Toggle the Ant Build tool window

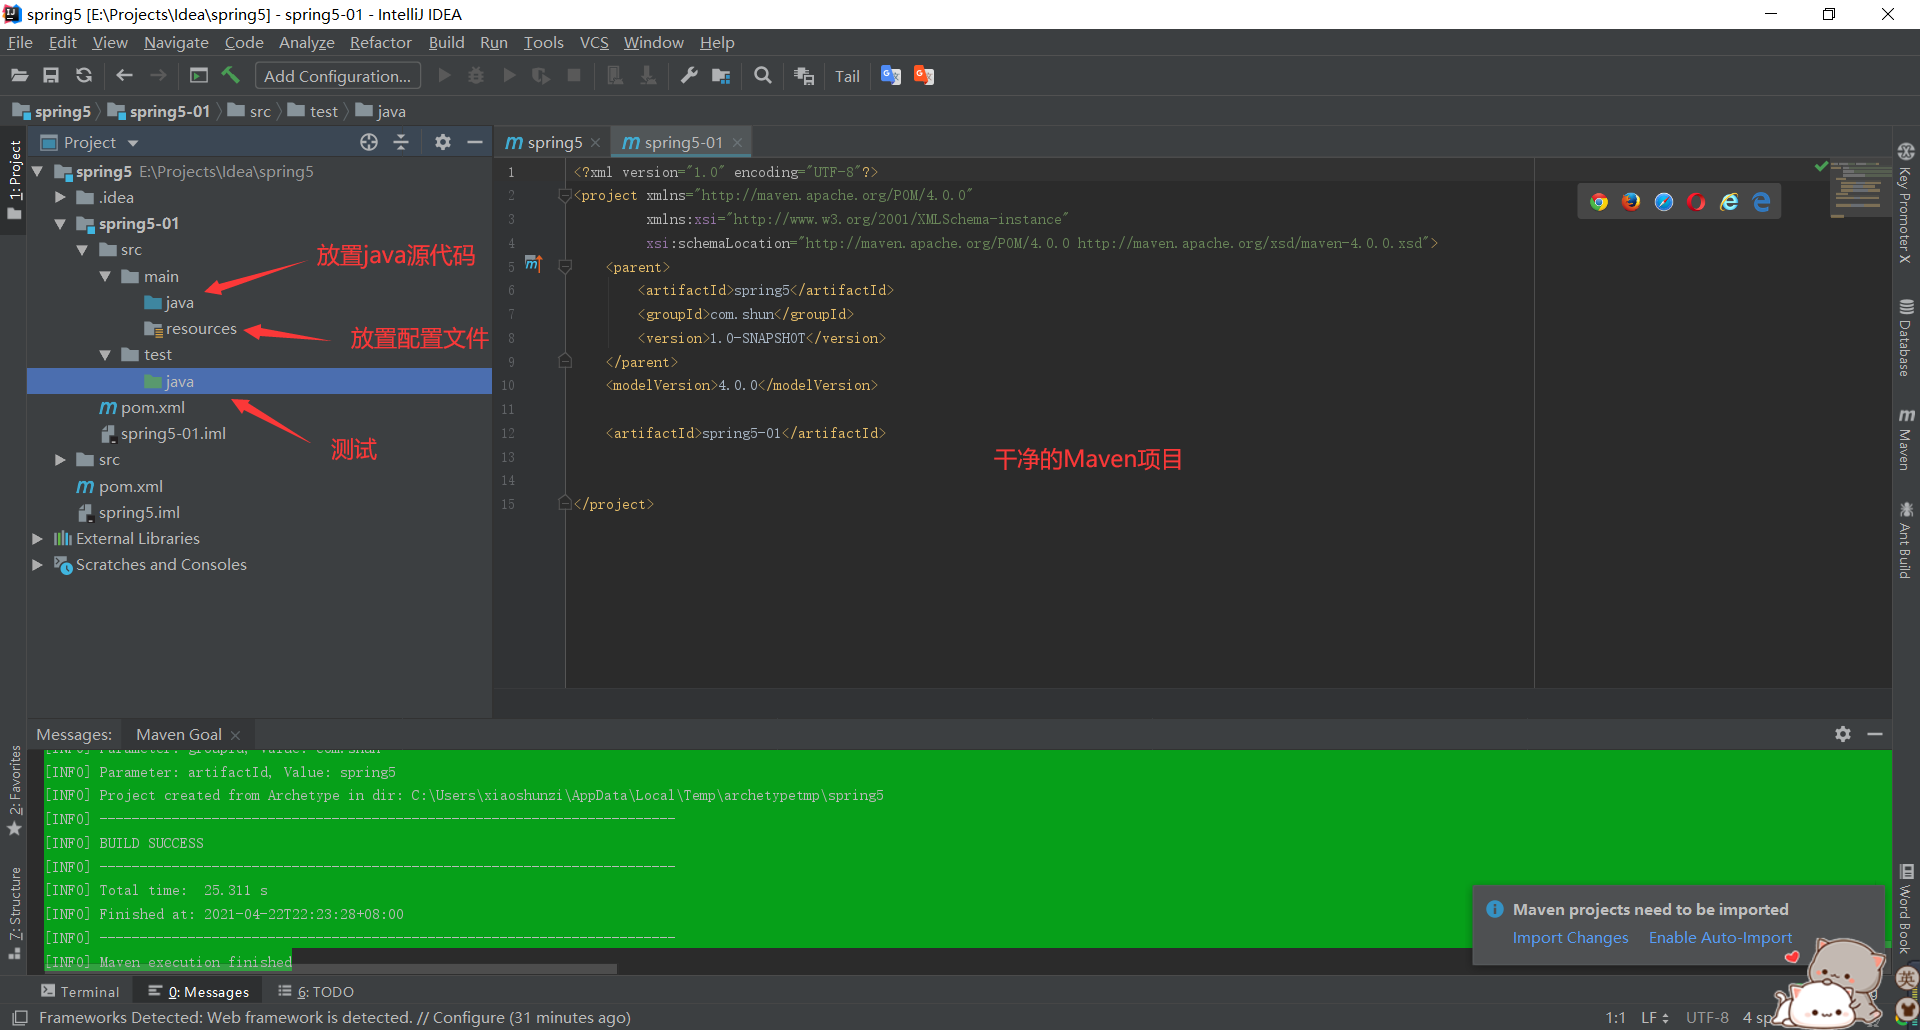[1906, 539]
